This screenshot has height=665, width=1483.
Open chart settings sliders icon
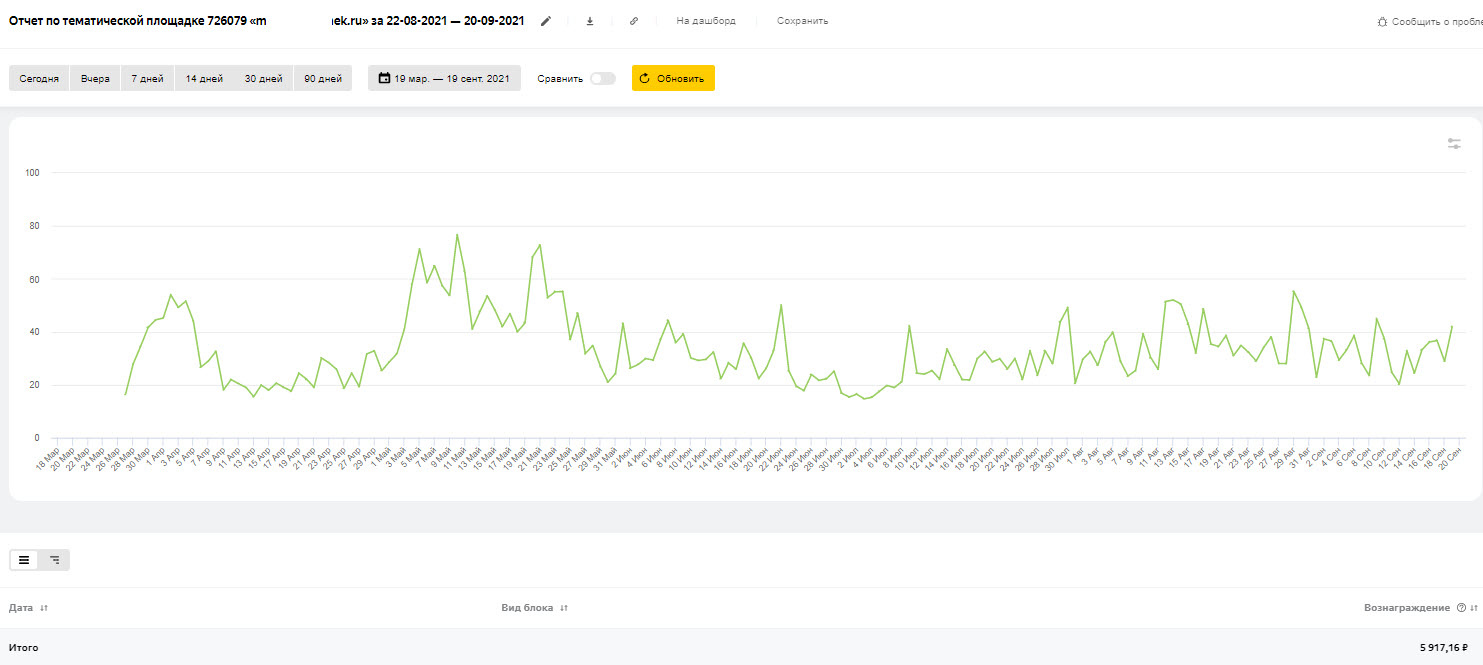click(x=1454, y=144)
